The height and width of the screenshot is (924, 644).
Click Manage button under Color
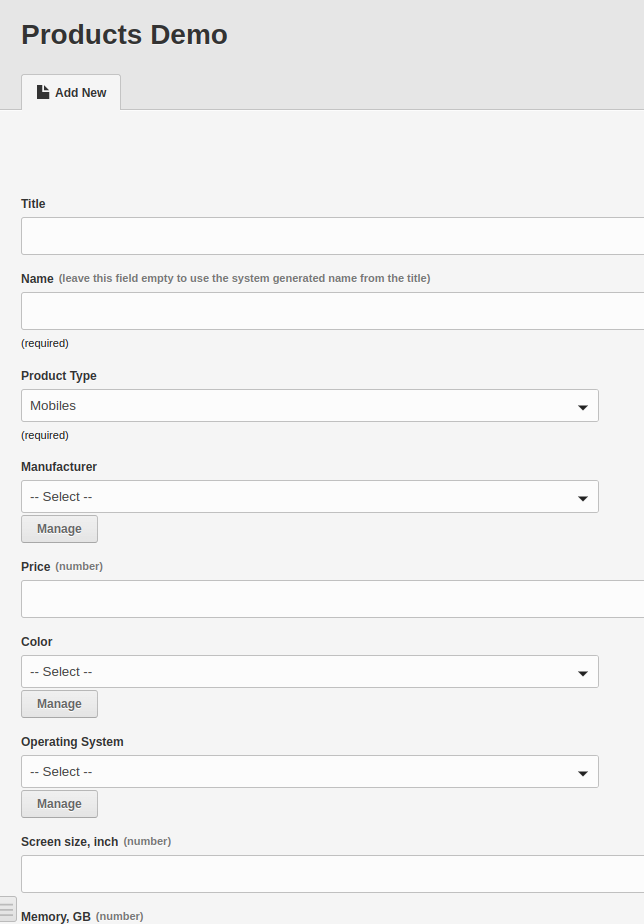tap(60, 704)
